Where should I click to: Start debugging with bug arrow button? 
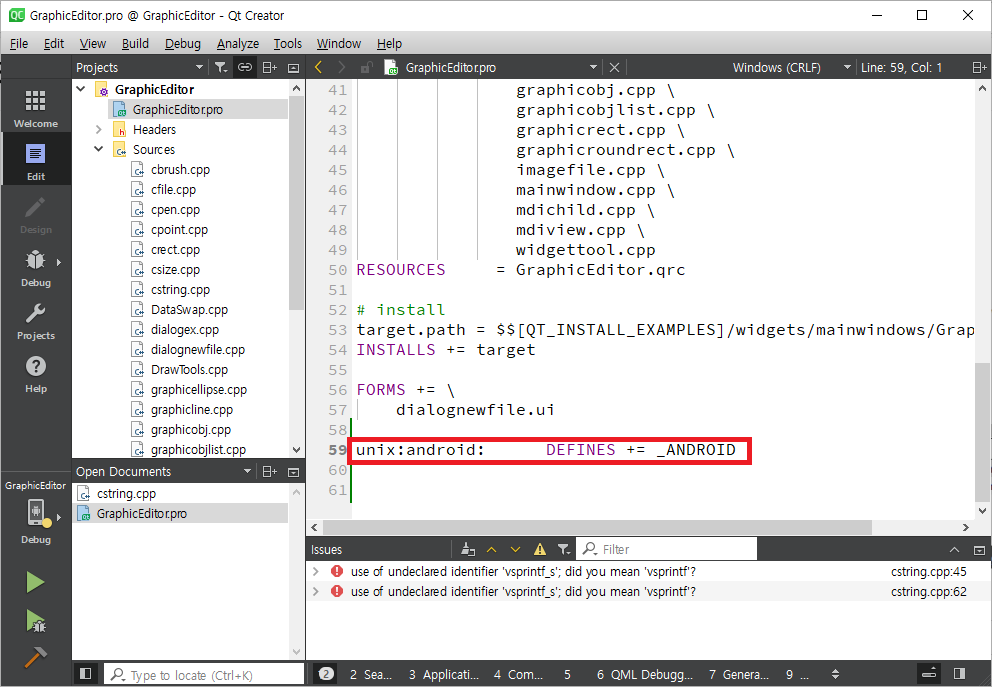35,621
